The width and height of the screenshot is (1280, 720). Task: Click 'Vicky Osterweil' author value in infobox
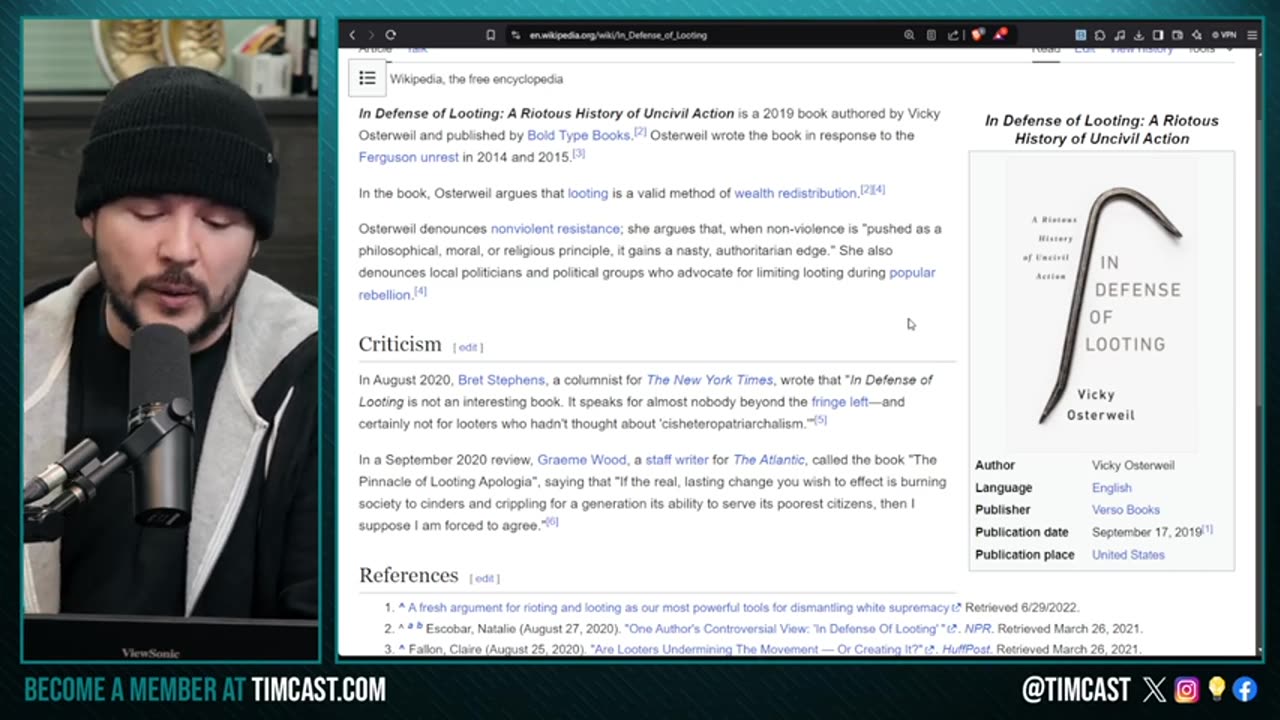[x=1133, y=465]
